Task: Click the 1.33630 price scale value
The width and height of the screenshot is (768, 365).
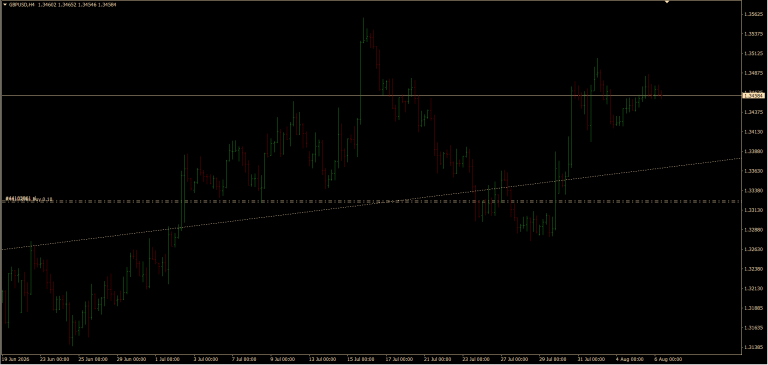Action: click(x=753, y=171)
